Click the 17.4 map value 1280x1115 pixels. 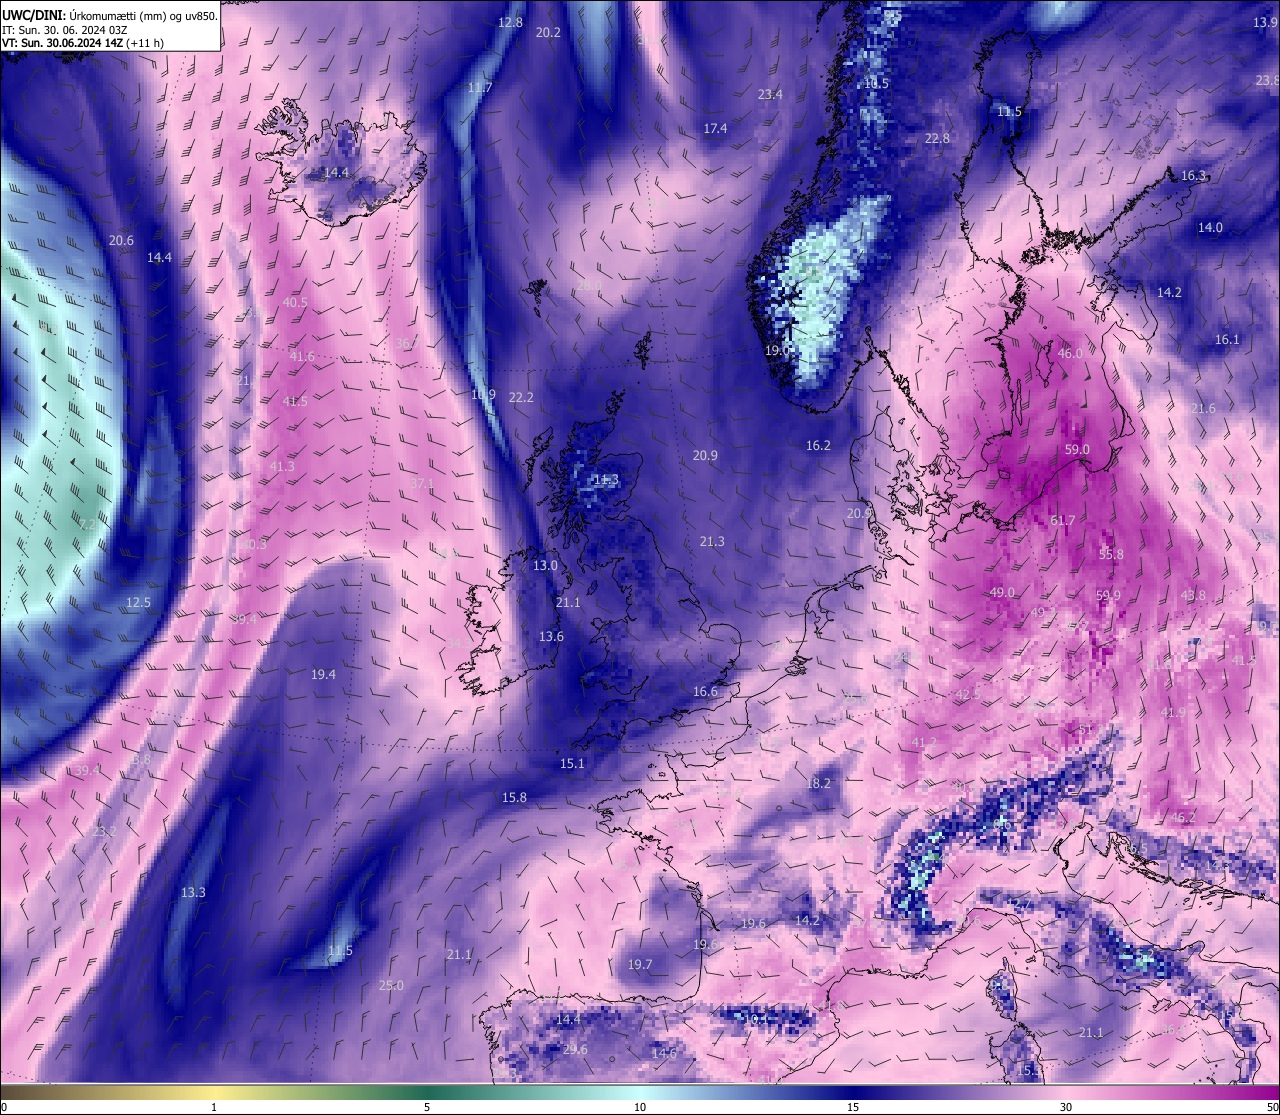click(715, 128)
